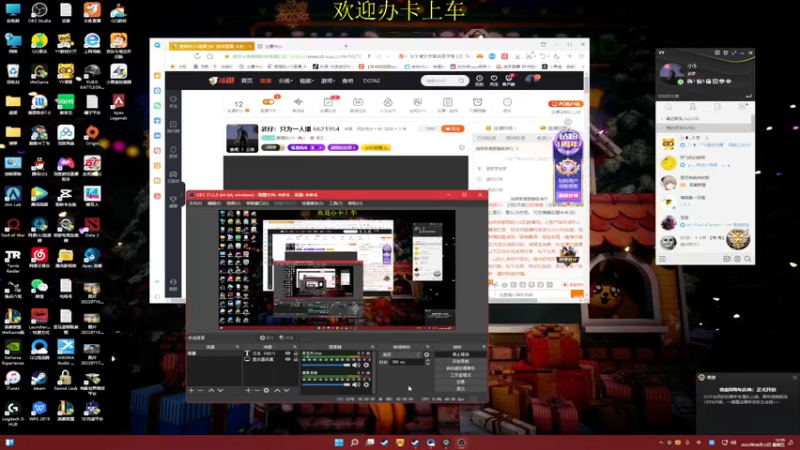This screenshot has height=450, width=800.
Task: Click the settings button in OBS controls
Action: pyautogui.click(x=461, y=382)
